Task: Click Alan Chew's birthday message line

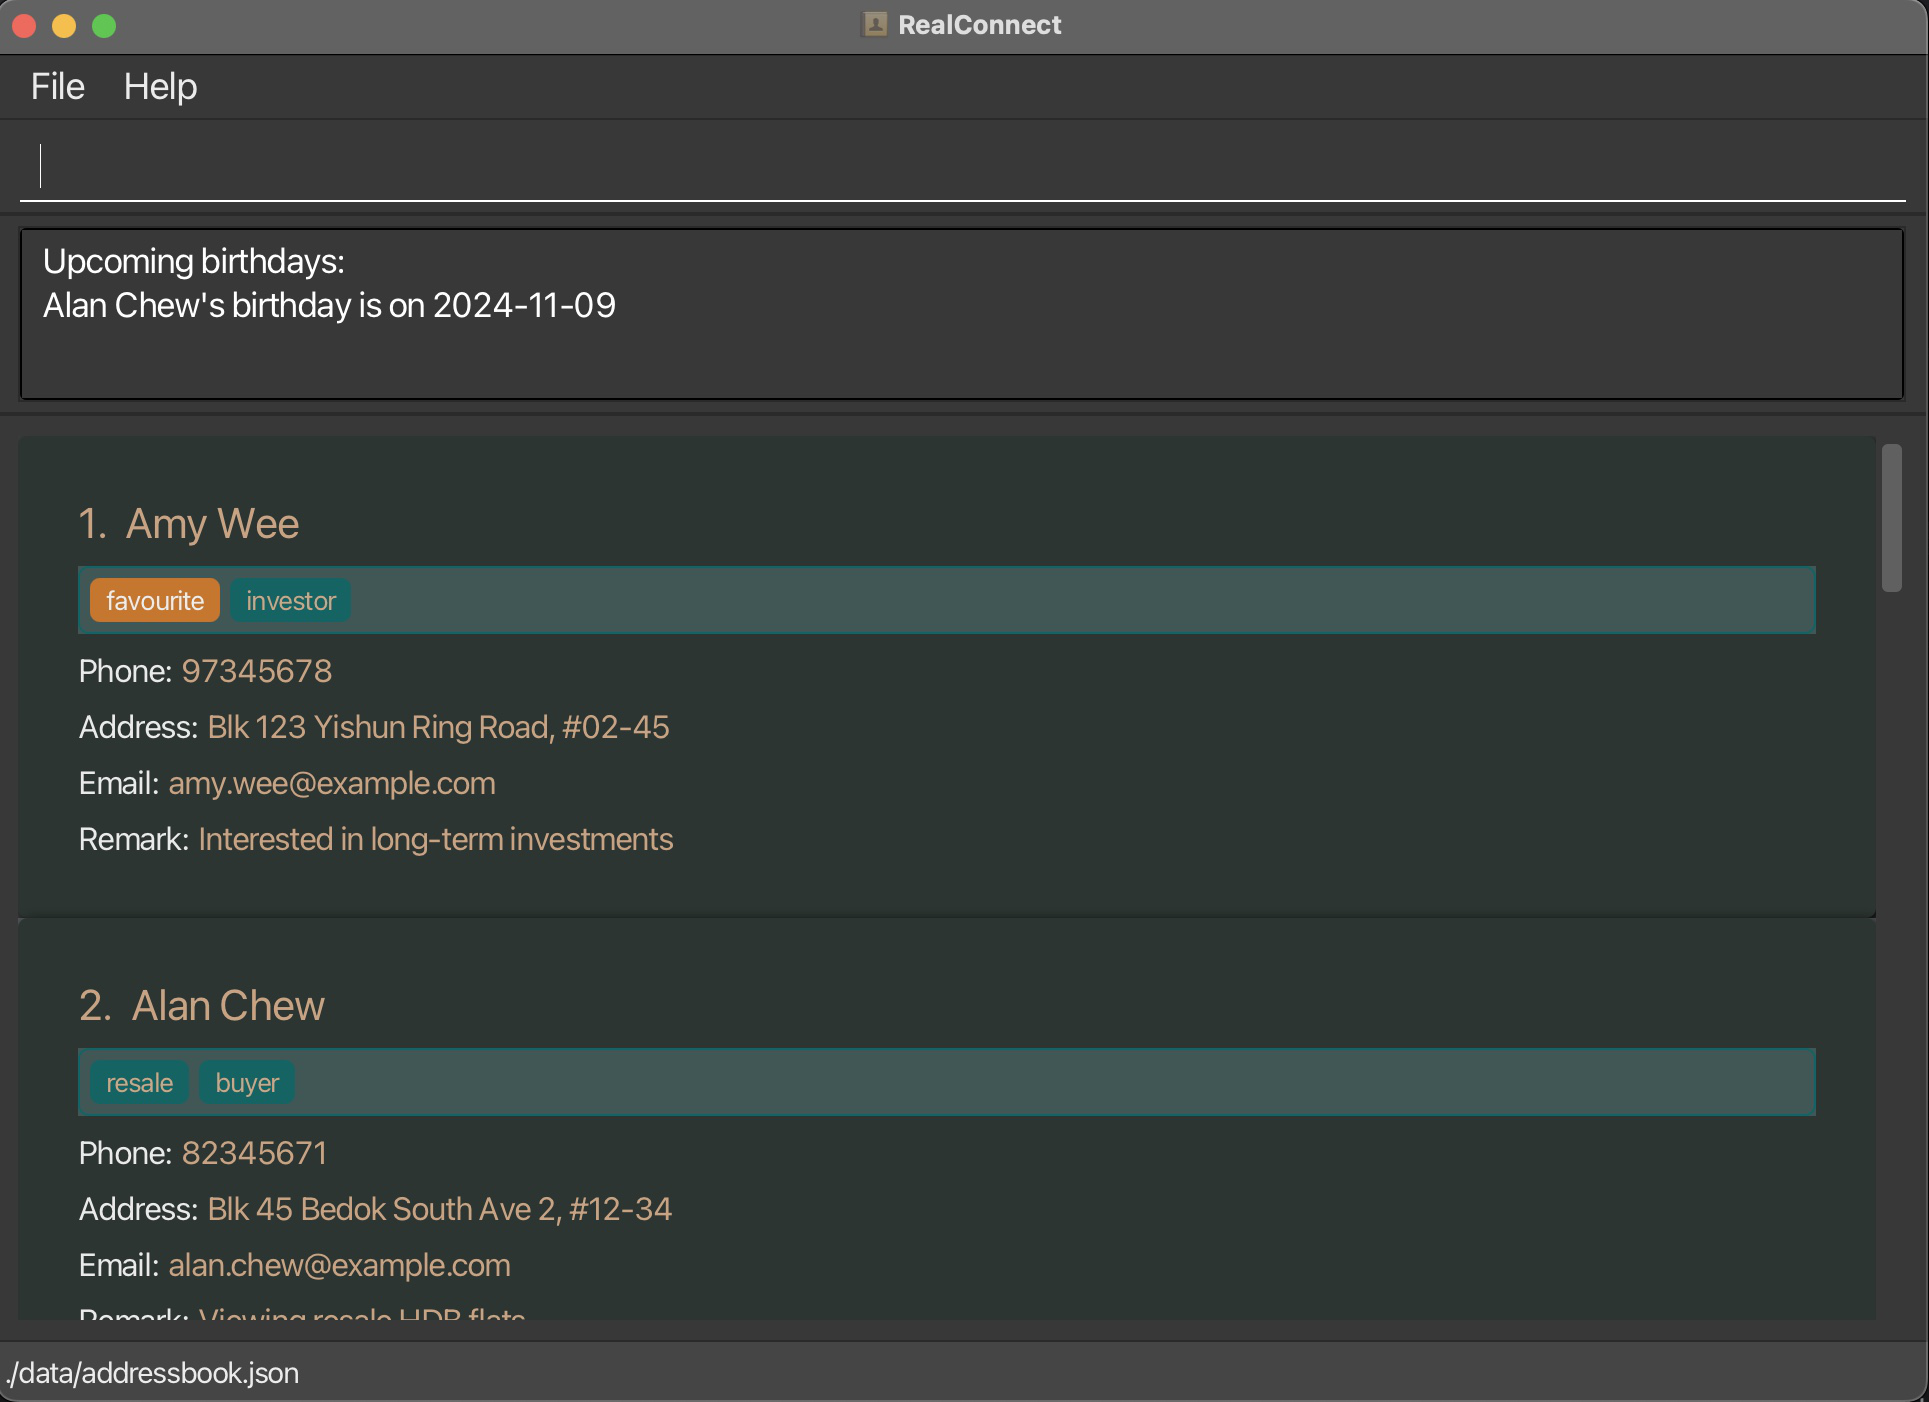Action: (x=329, y=305)
